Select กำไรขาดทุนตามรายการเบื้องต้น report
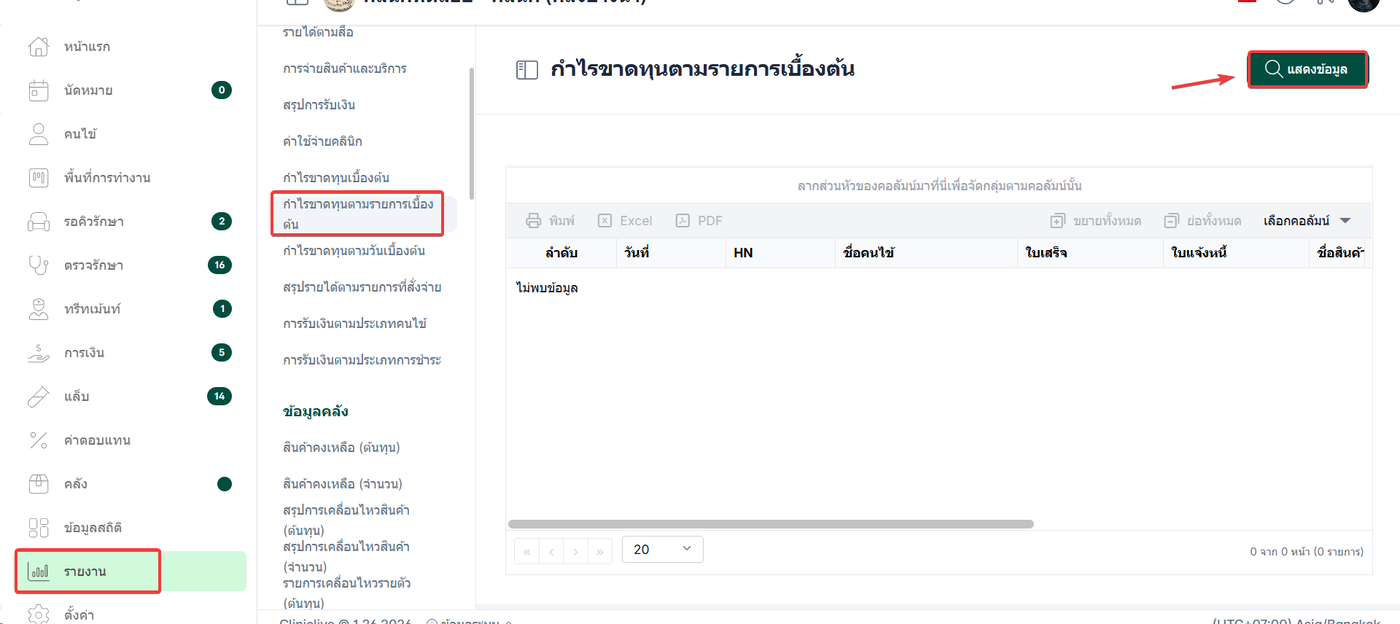Viewport: 1400px width, 624px height. [358, 214]
